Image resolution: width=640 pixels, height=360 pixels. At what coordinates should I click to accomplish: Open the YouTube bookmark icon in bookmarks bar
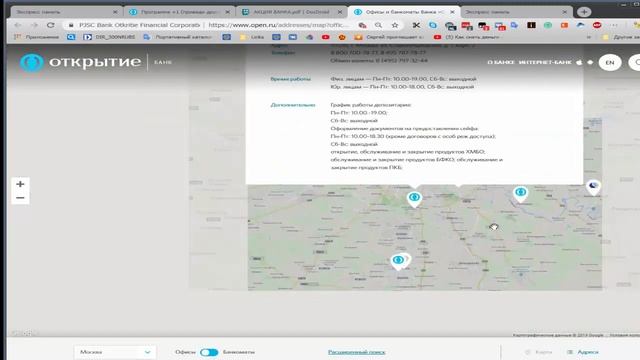tap(325, 37)
